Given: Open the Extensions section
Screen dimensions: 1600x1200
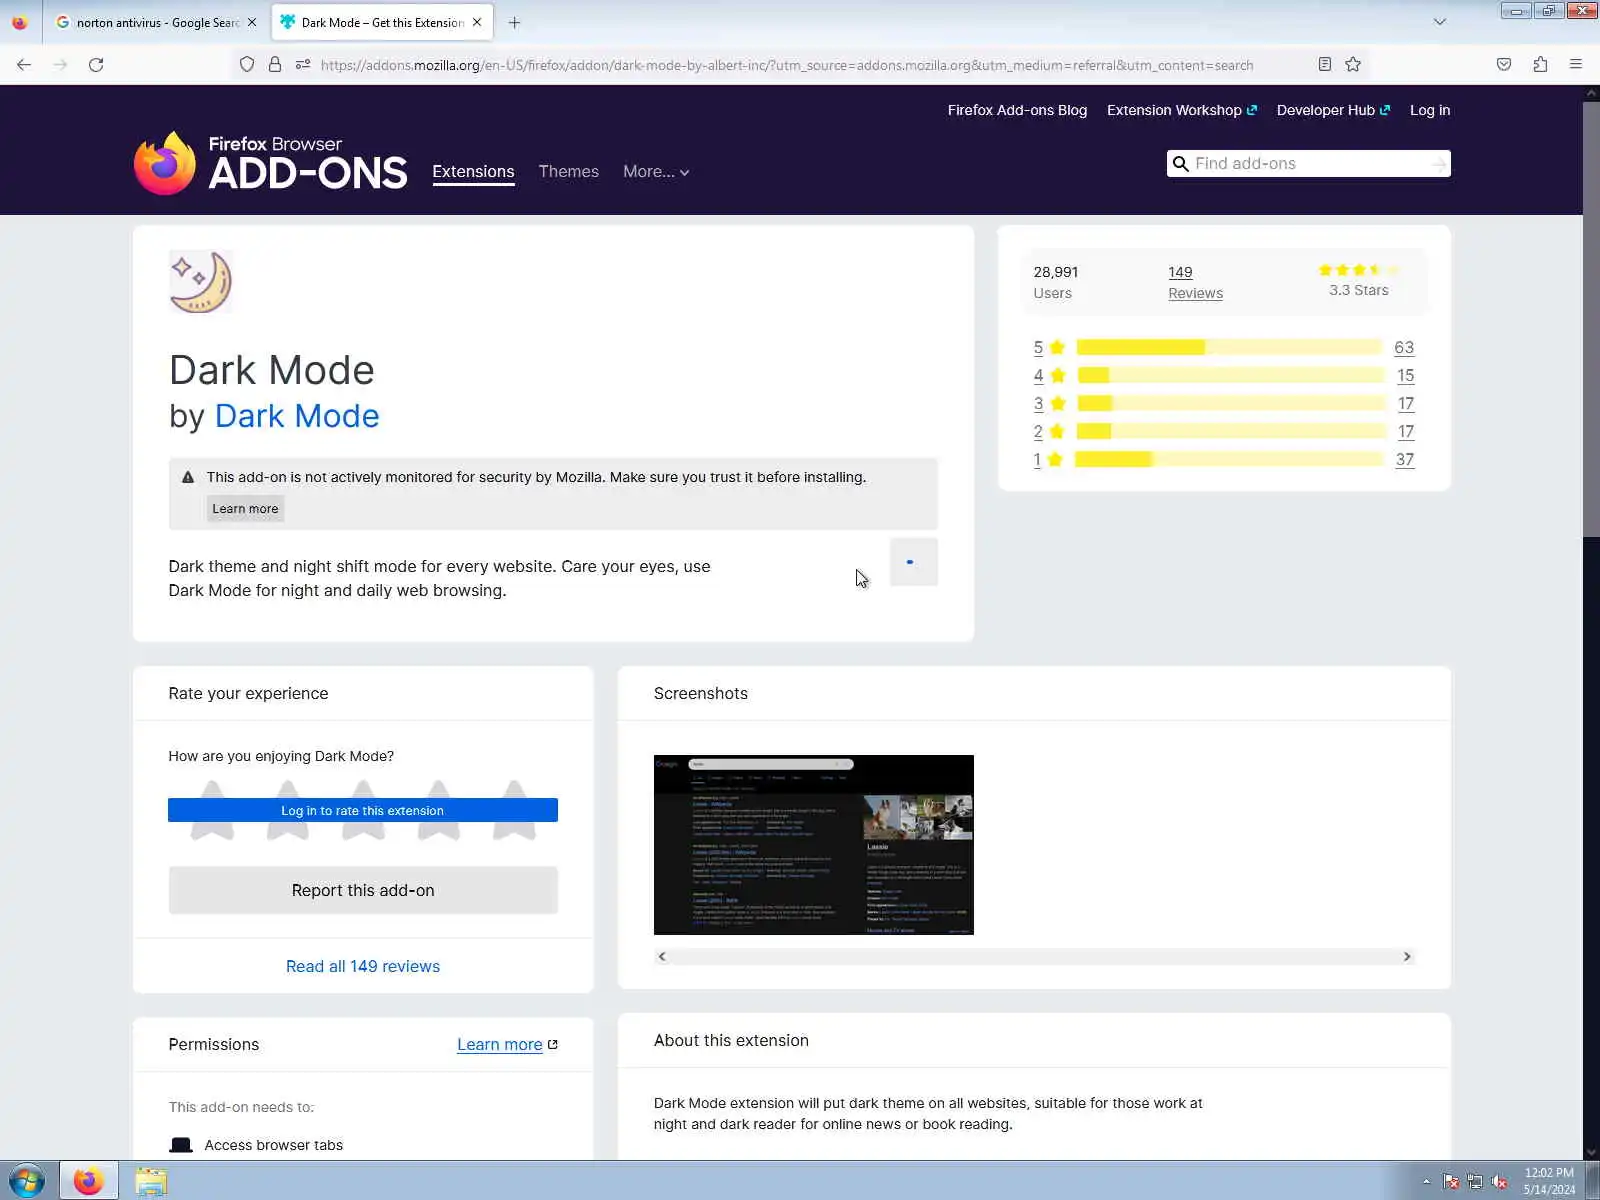Looking at the screenshot, I should [x=473, y=172].
